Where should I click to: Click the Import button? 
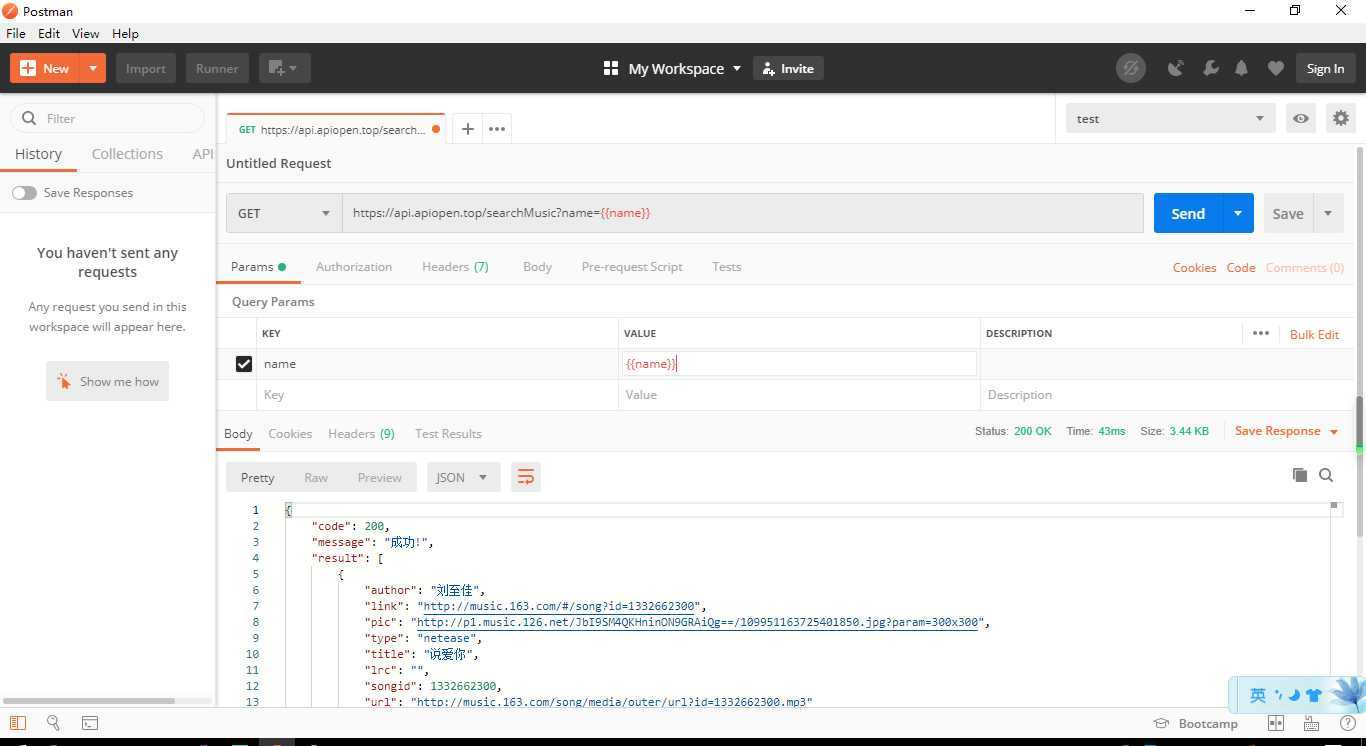(145, 68)
